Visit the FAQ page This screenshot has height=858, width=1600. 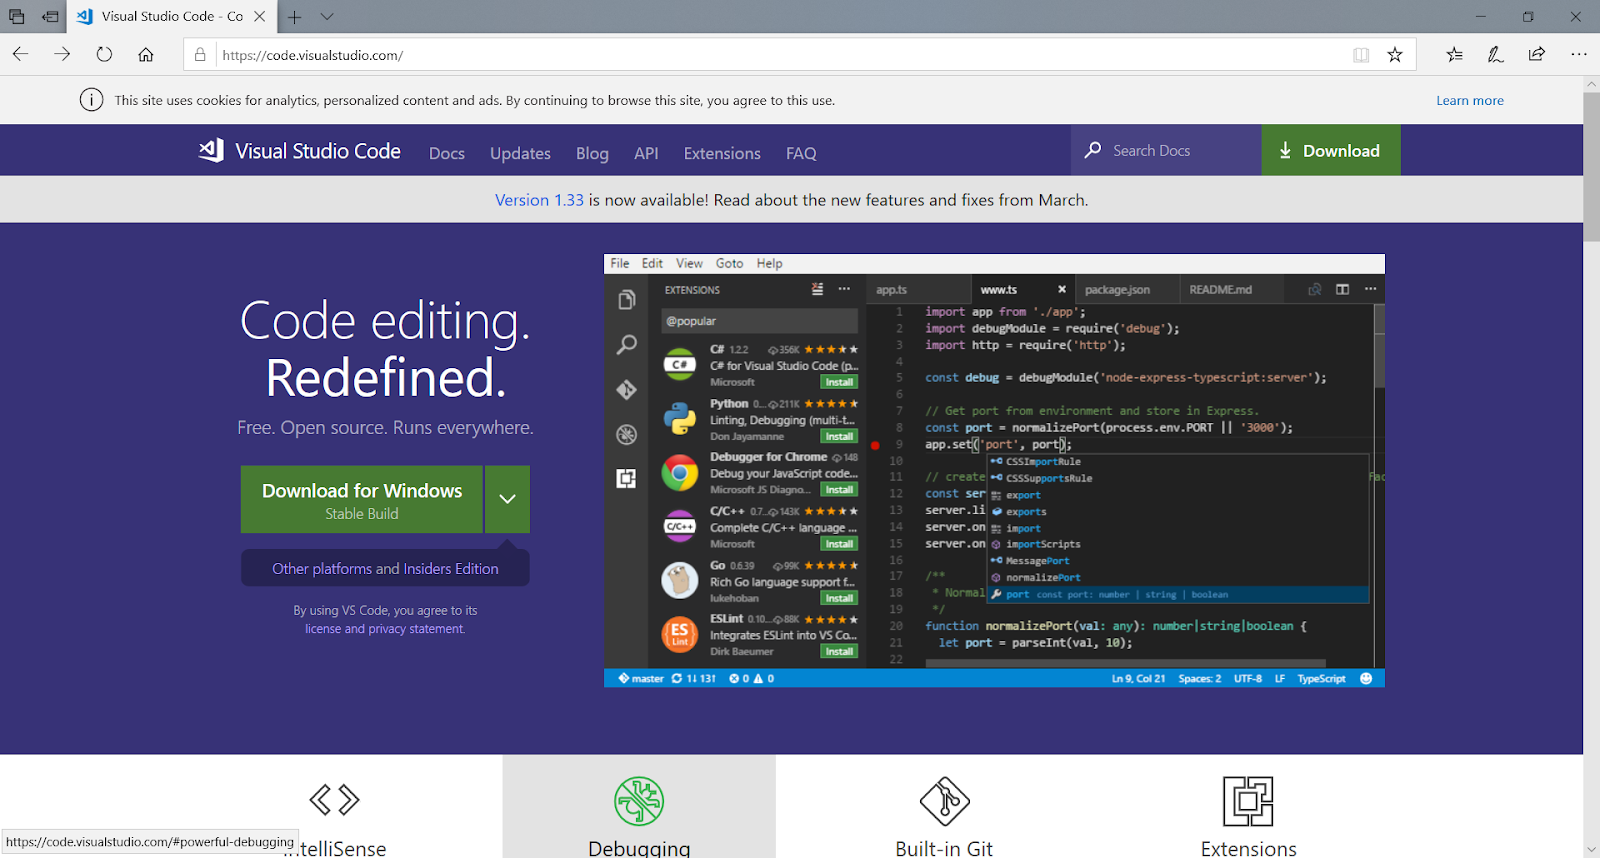click(801, 153)
